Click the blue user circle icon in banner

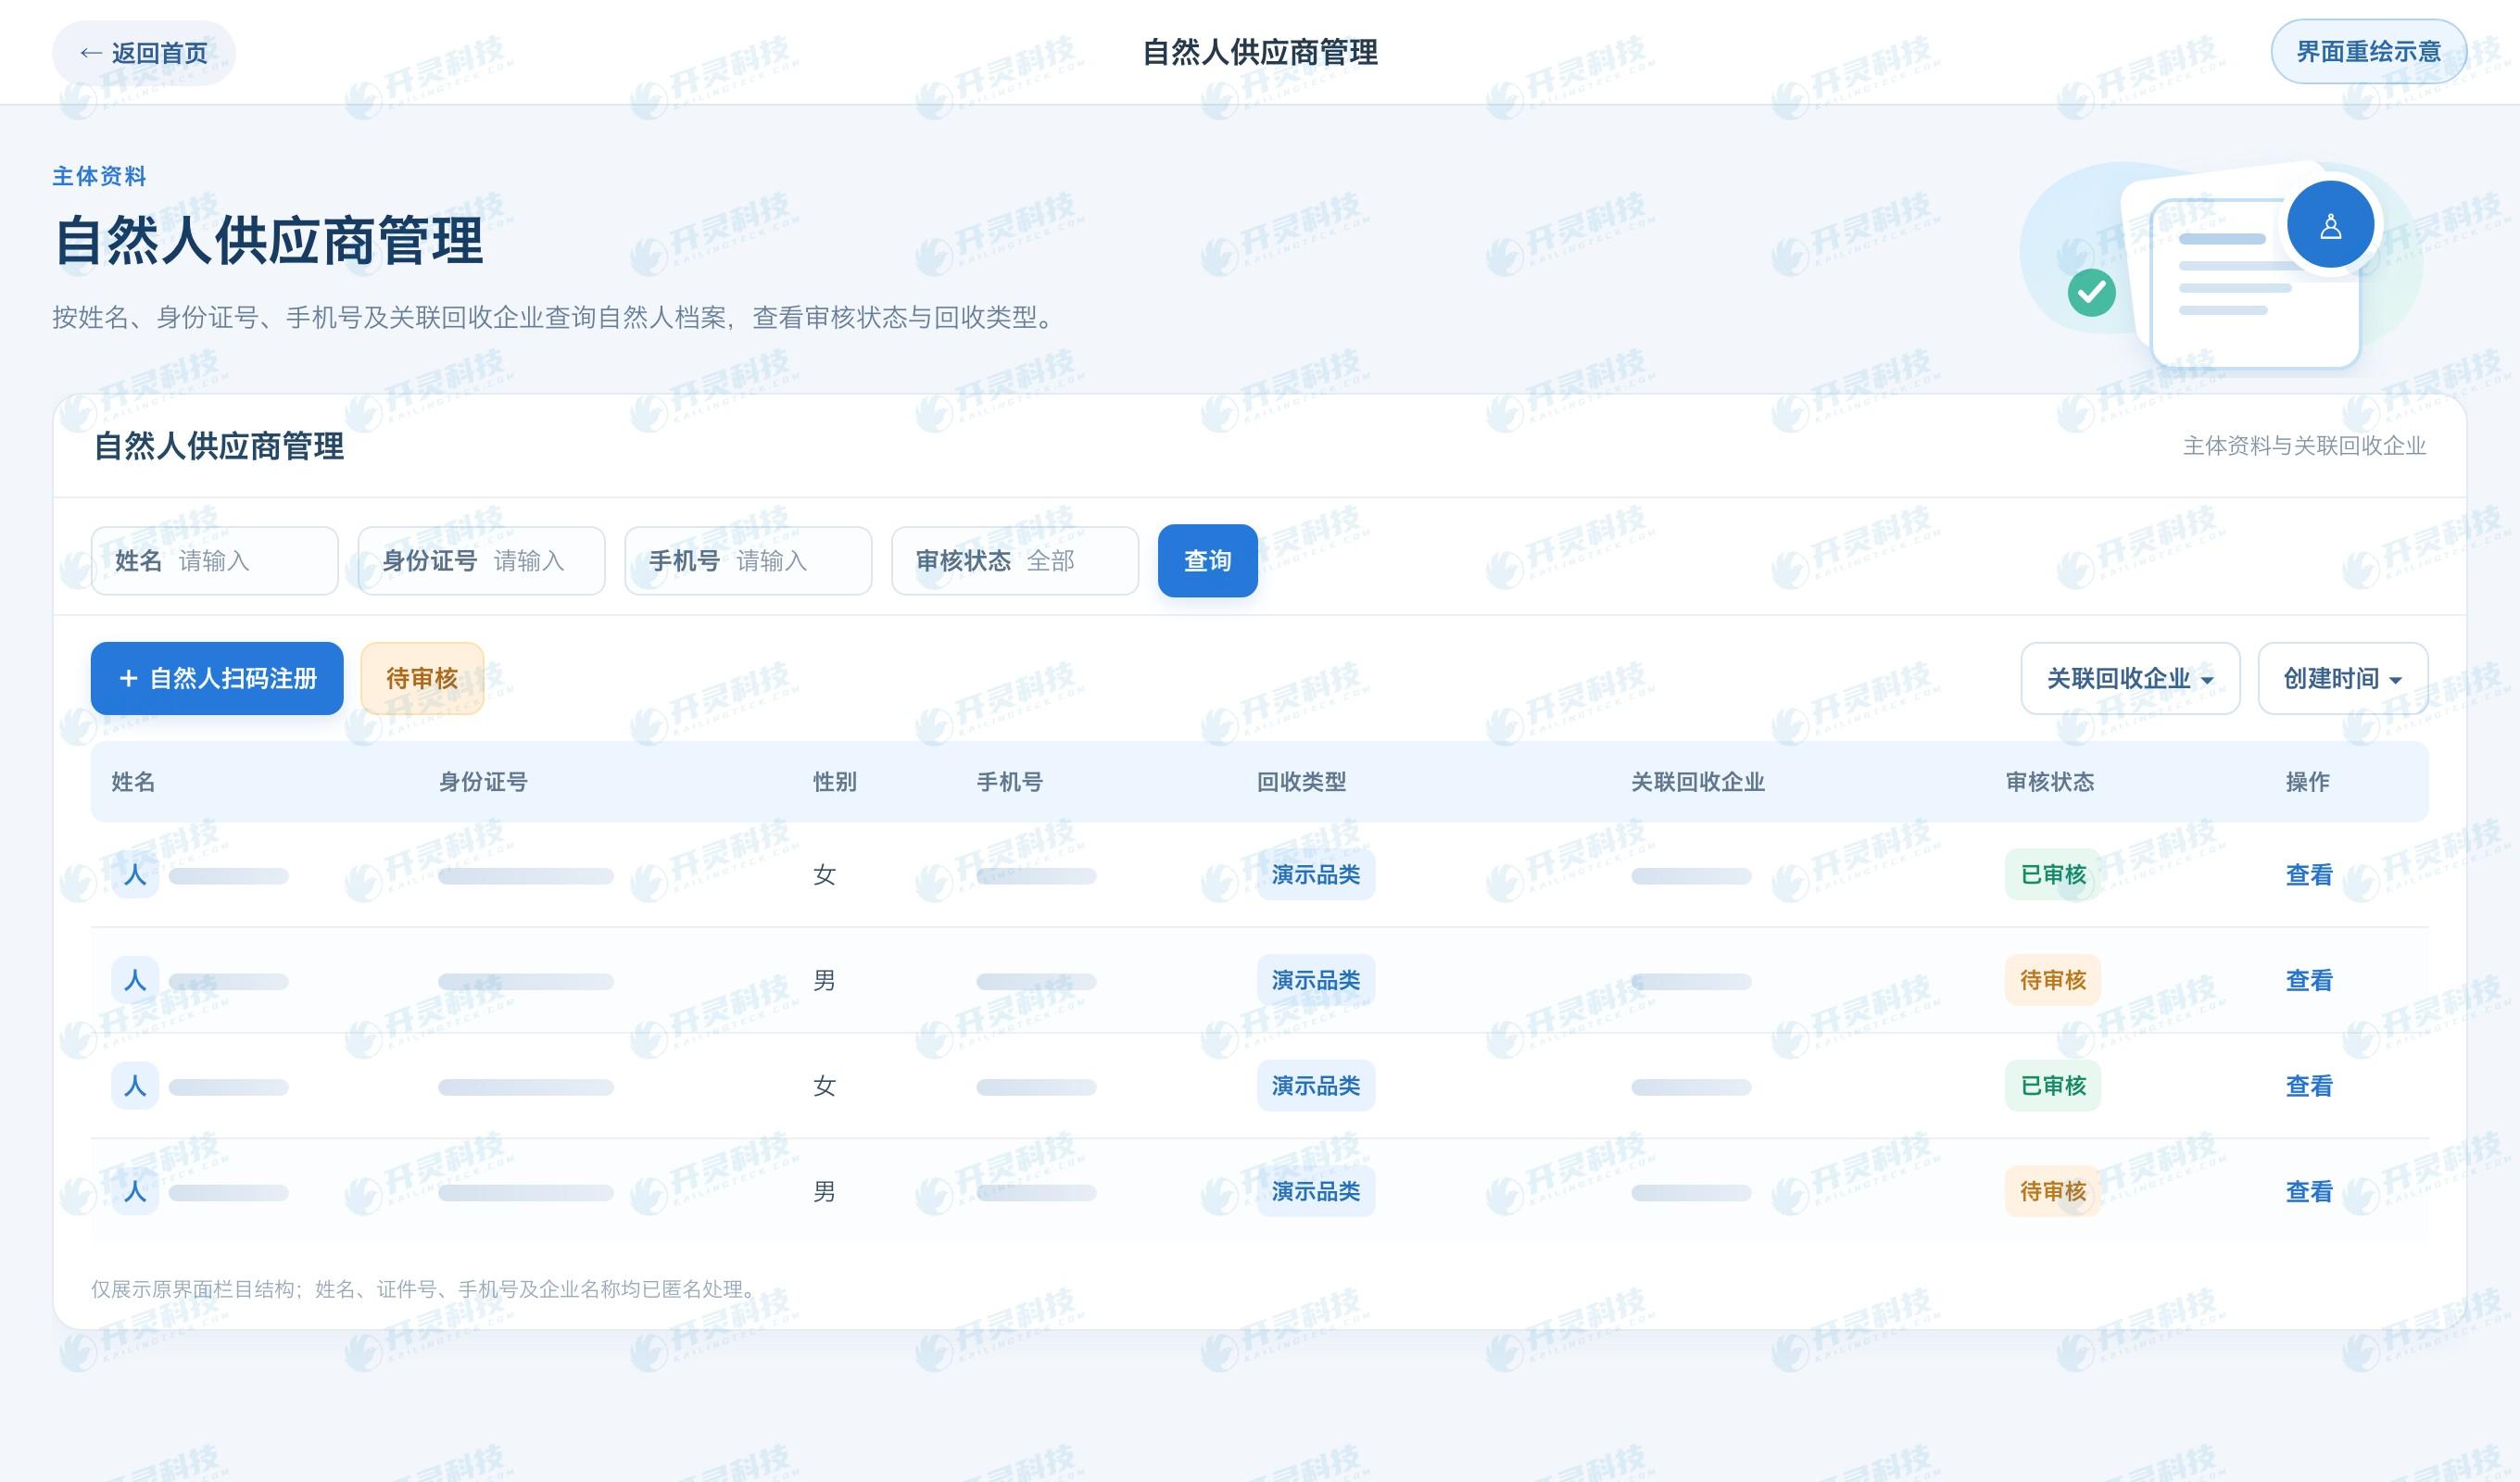[2330, 224]
